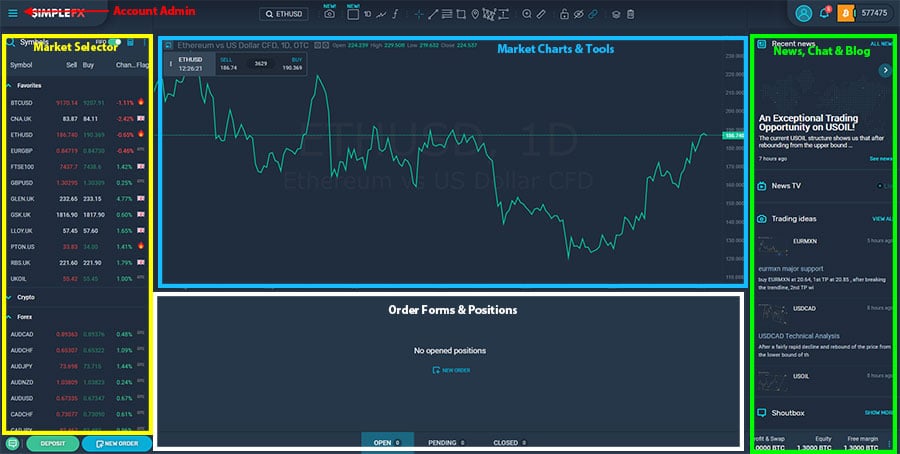Select the crosshair cursor tool
Viewport: 900px width, 454px height.
pos(418,15)
